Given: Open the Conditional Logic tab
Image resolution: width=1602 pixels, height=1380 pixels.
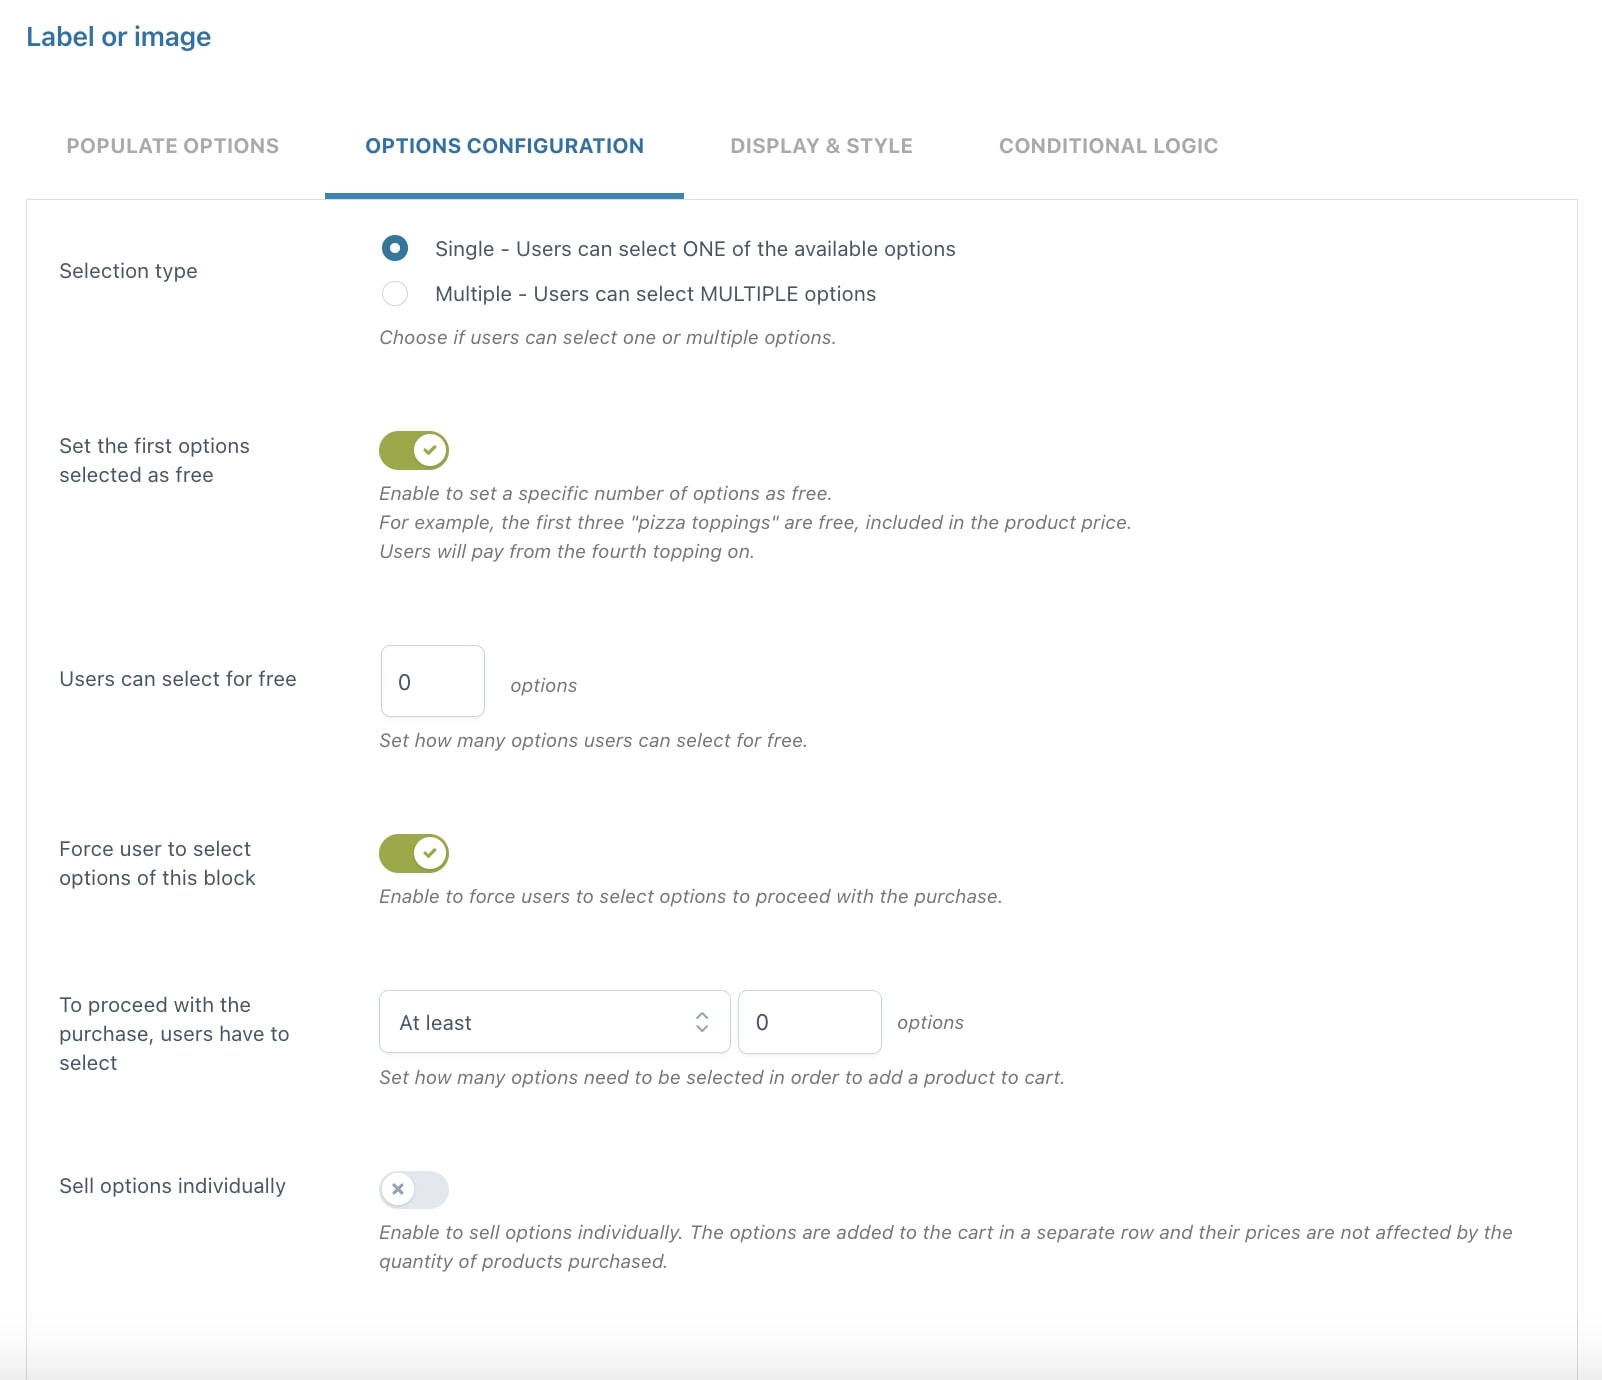Looking at the screenshot, I should click(x=1108, y=146).
